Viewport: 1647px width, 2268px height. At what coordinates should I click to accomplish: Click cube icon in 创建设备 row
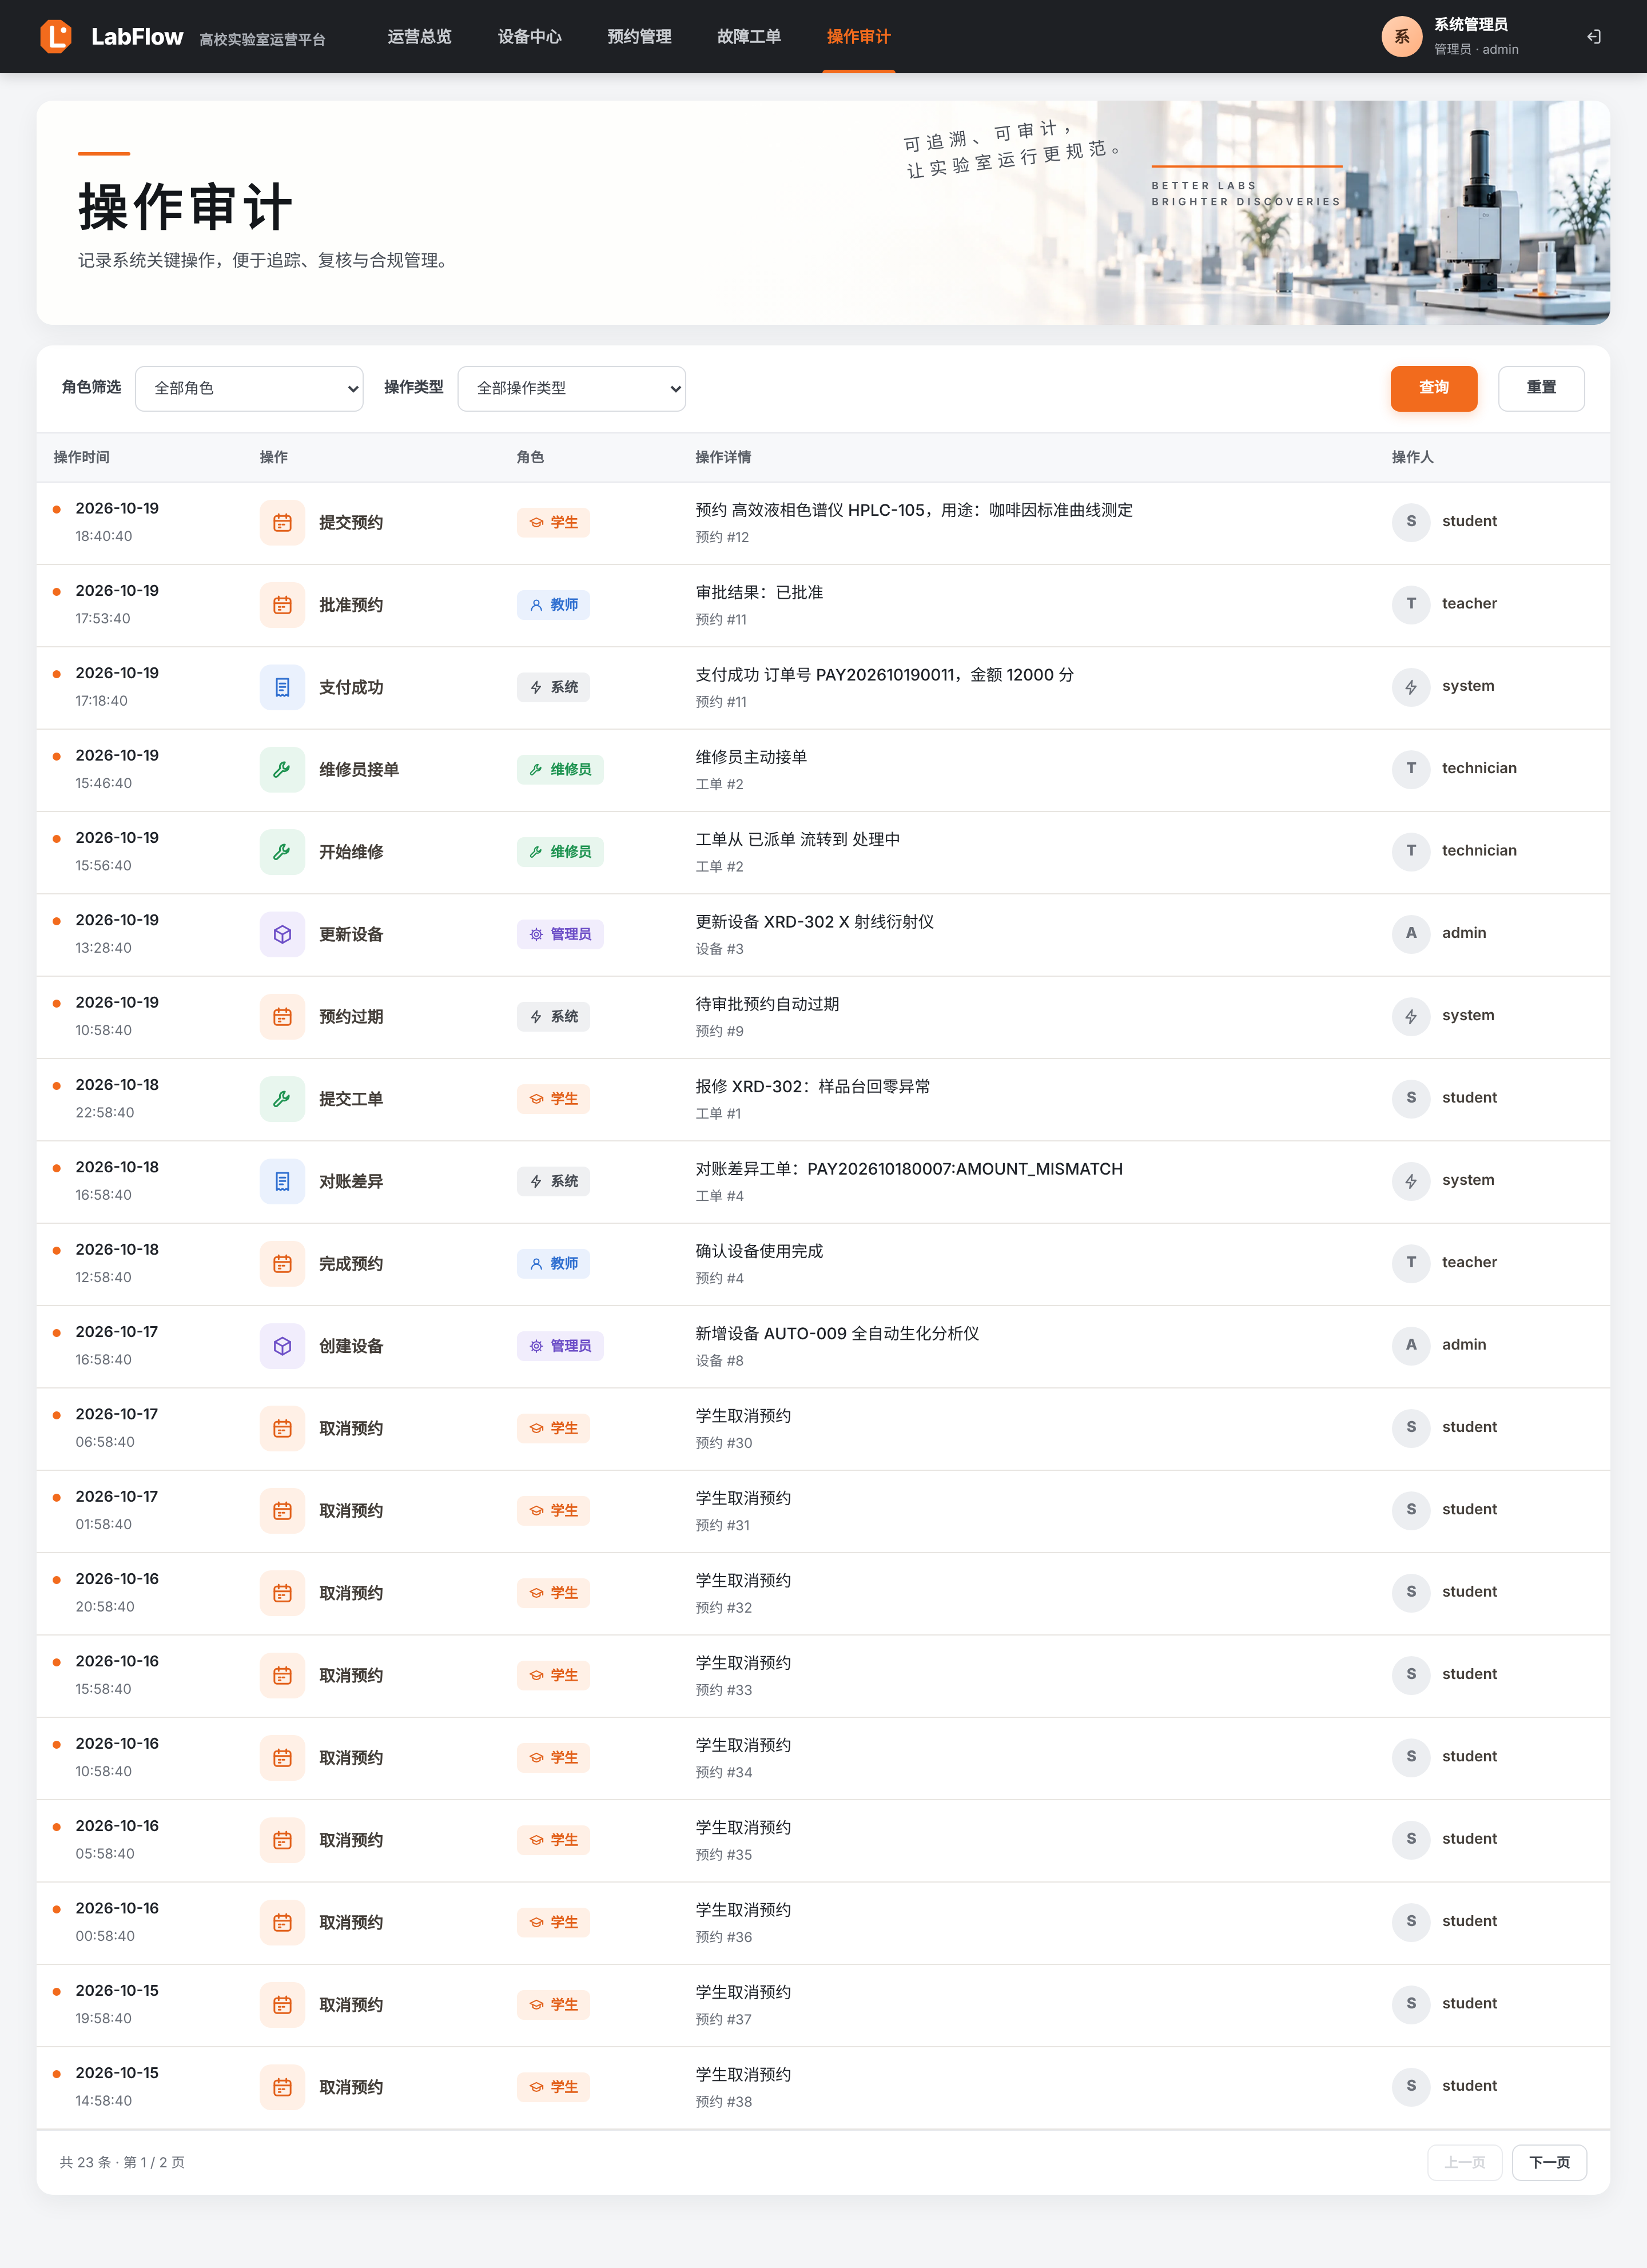pos(282,1346)
